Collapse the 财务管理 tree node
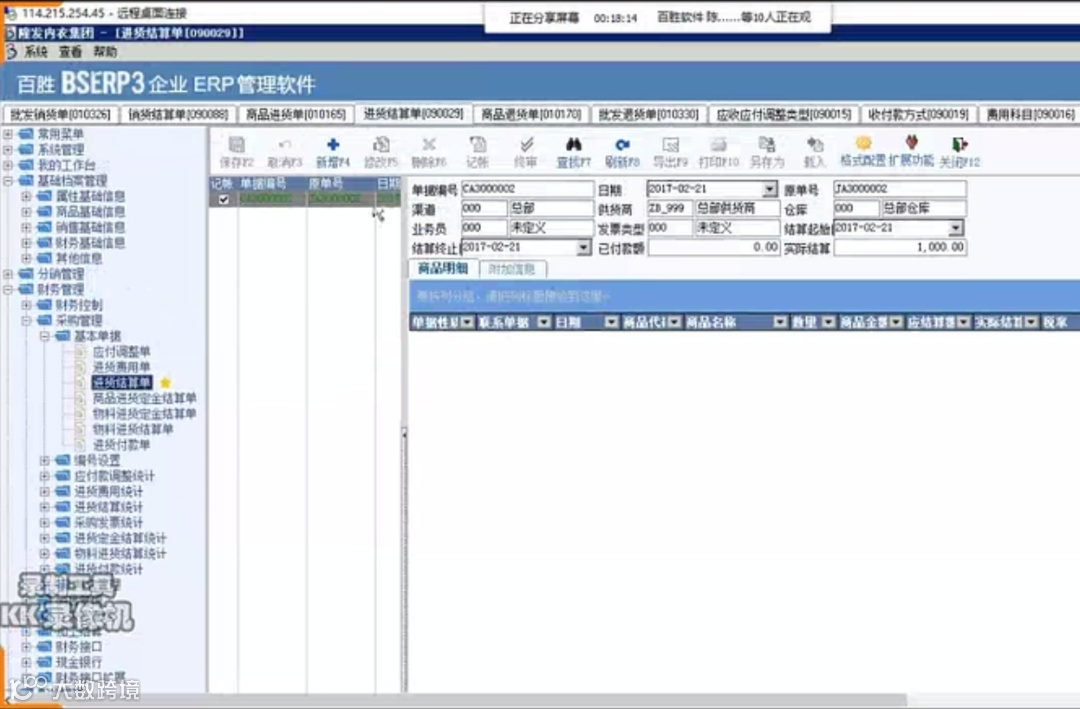This screenshot has width=1080, height=709. [x=8, y=289]
